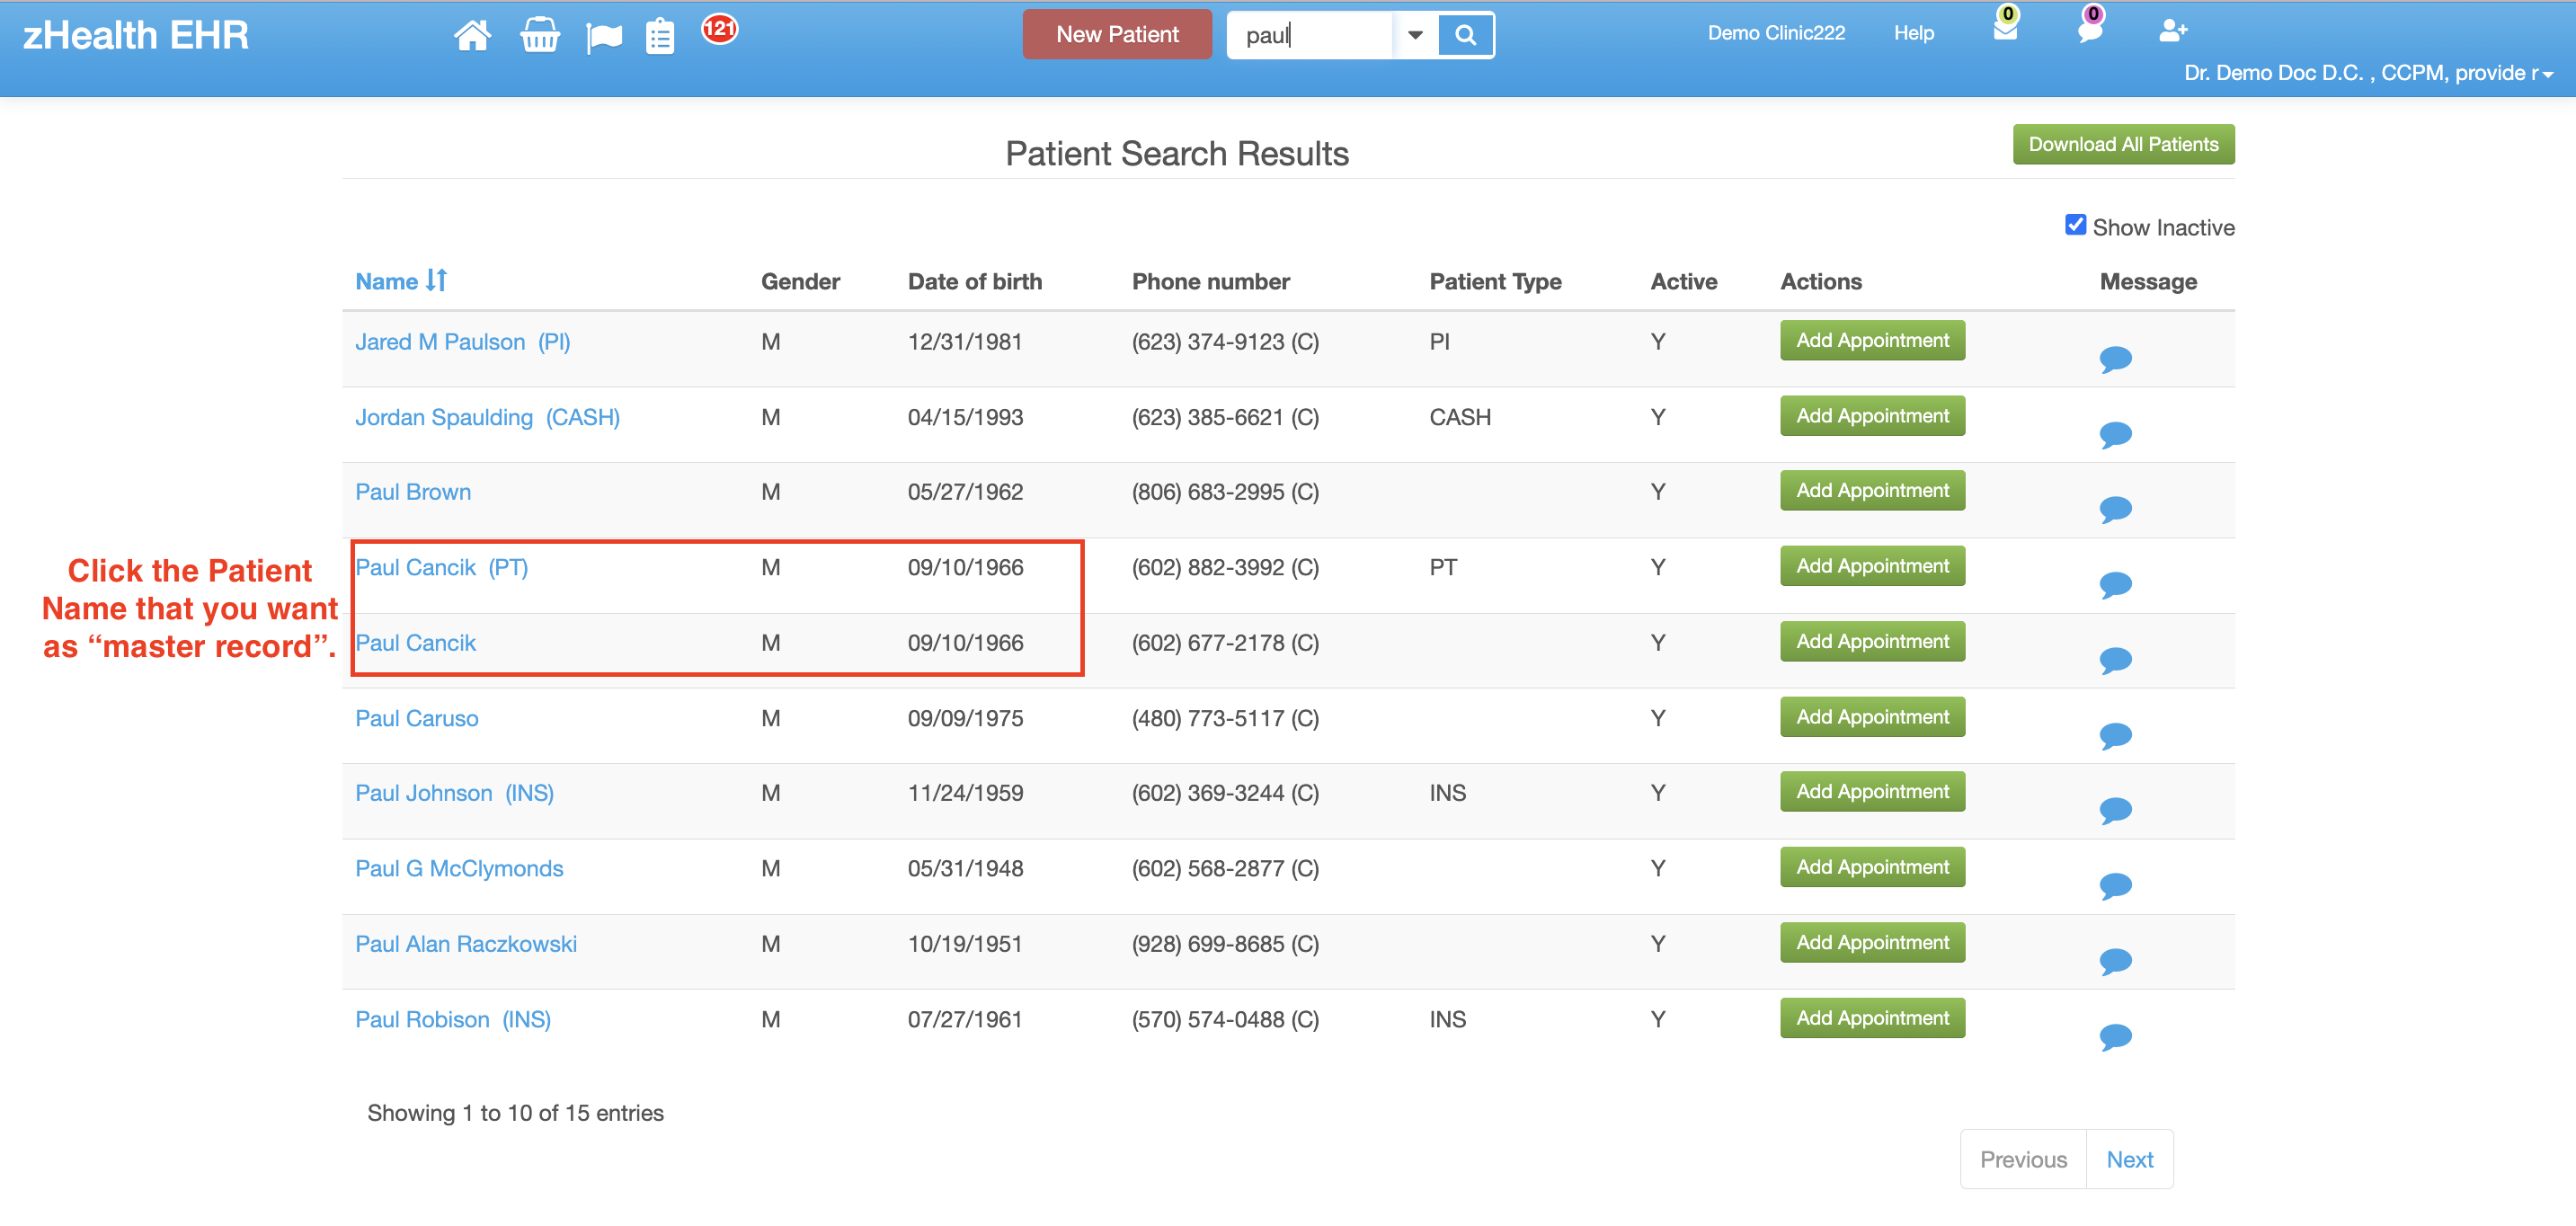Open the shopping basket icon
This screenshot has height=1226, width=2576.
539,36
